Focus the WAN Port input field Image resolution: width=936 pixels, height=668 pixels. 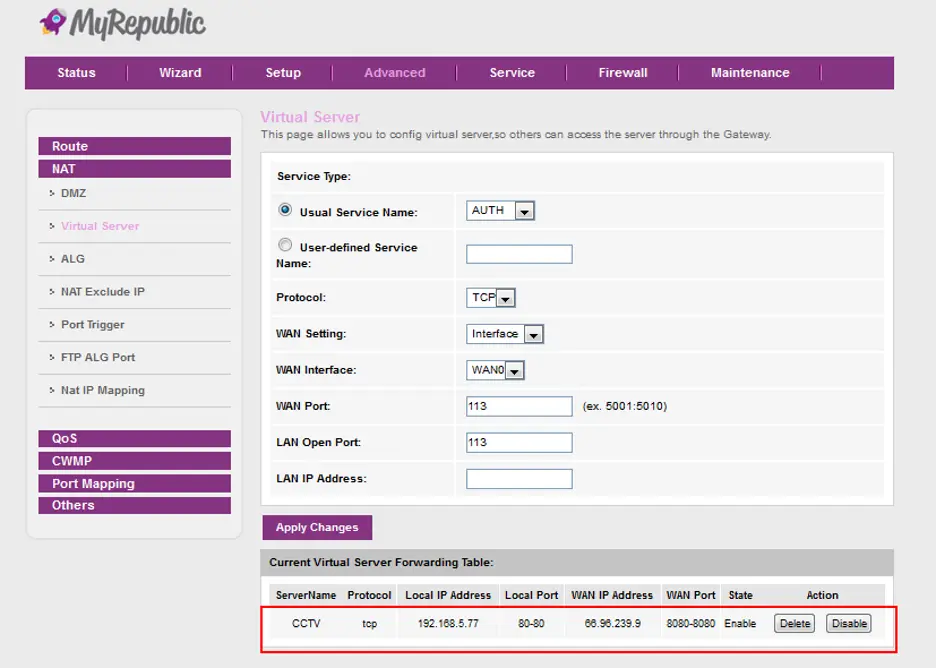[519, 406]
